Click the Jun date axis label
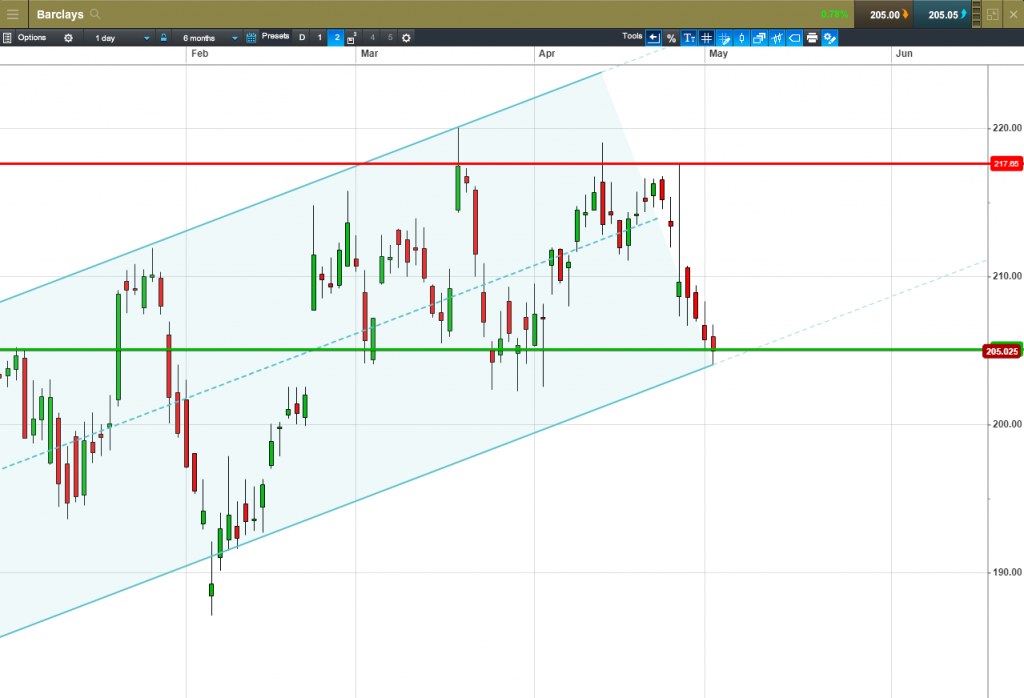The width and height of the screenshot is (1024, 698). (x=904, y=54)
